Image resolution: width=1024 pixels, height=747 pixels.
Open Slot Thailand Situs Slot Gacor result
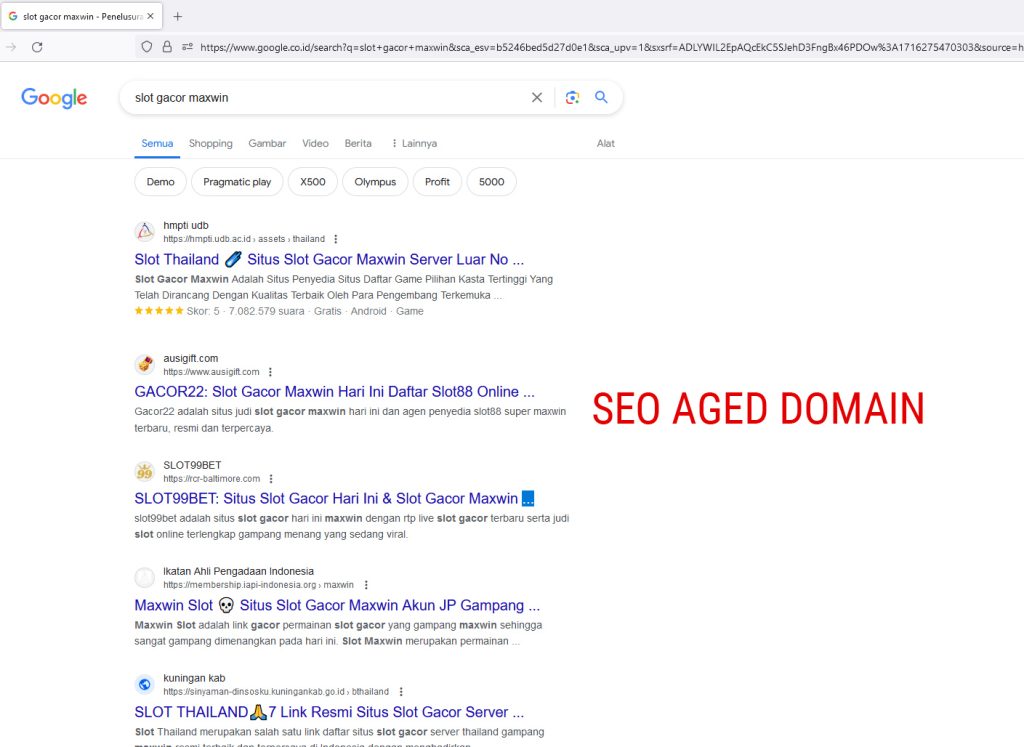[x=329, y=259]
